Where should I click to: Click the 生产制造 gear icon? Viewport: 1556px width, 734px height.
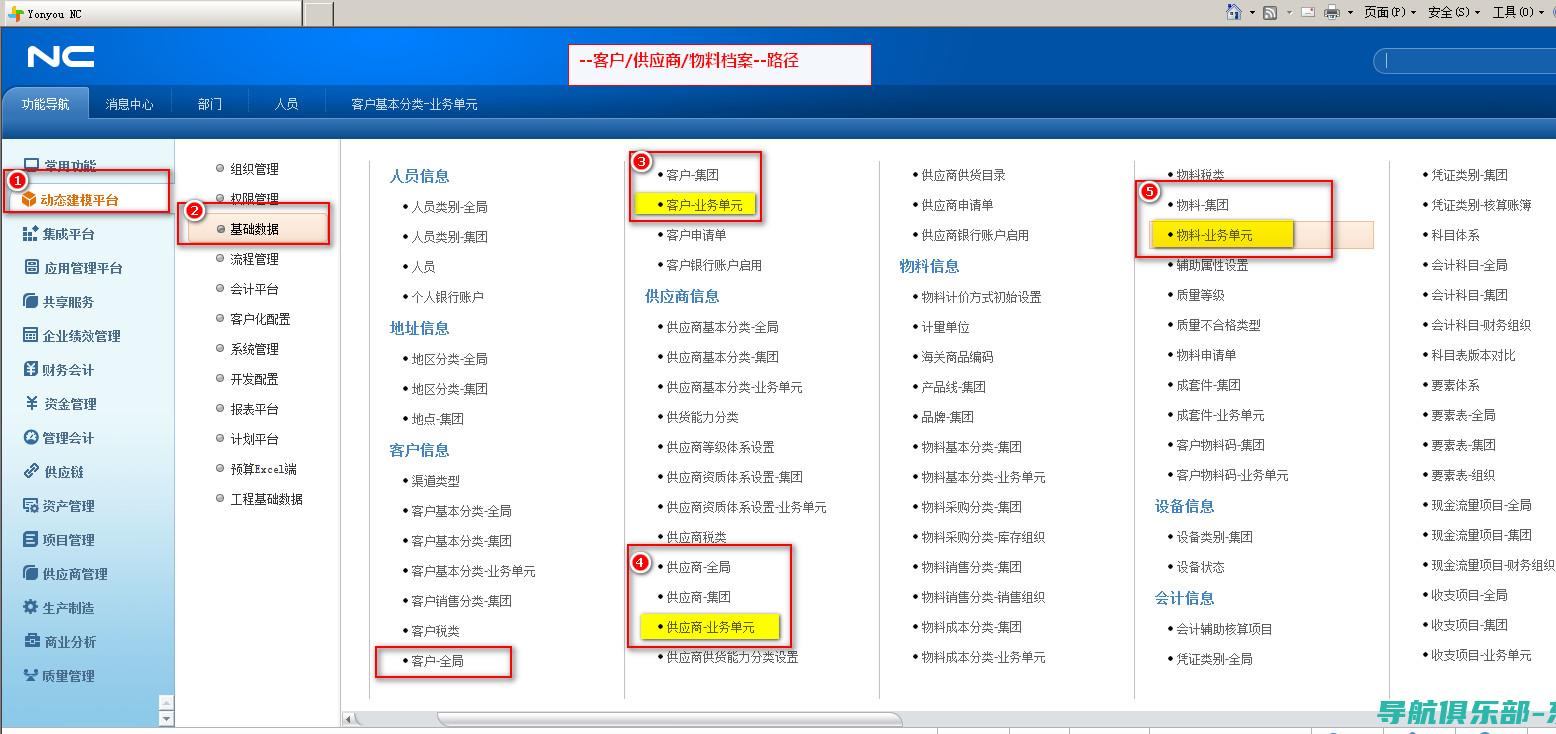coord(31,607)
